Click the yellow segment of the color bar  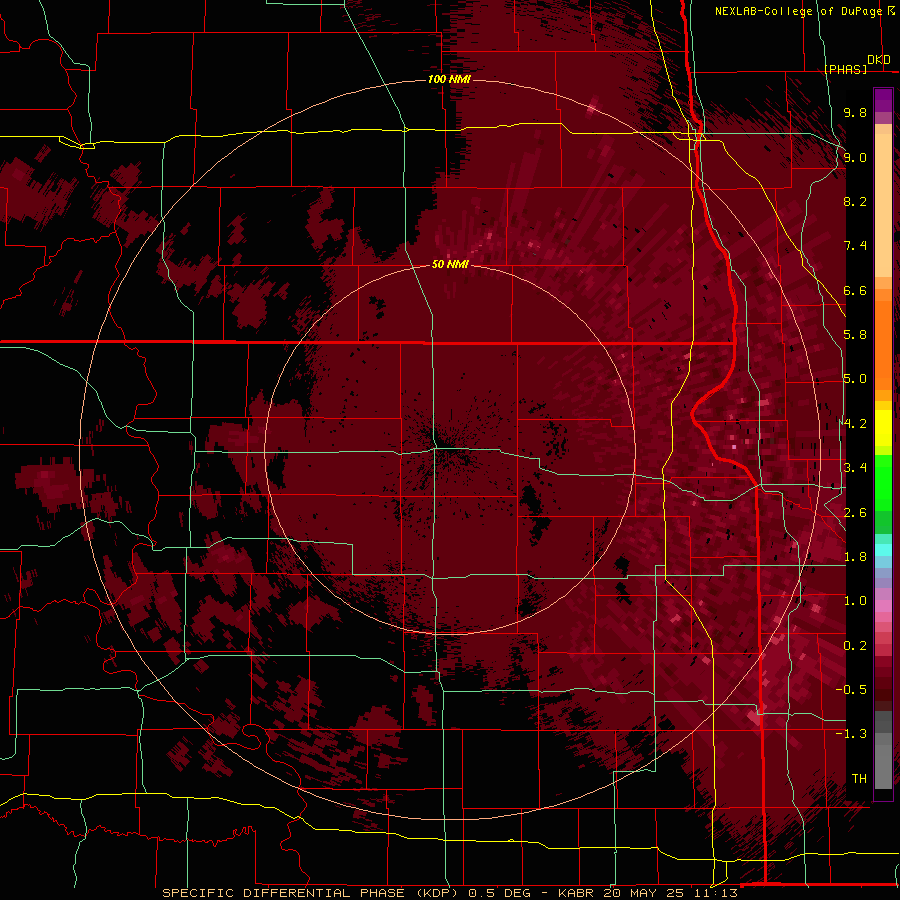[883, 428]
